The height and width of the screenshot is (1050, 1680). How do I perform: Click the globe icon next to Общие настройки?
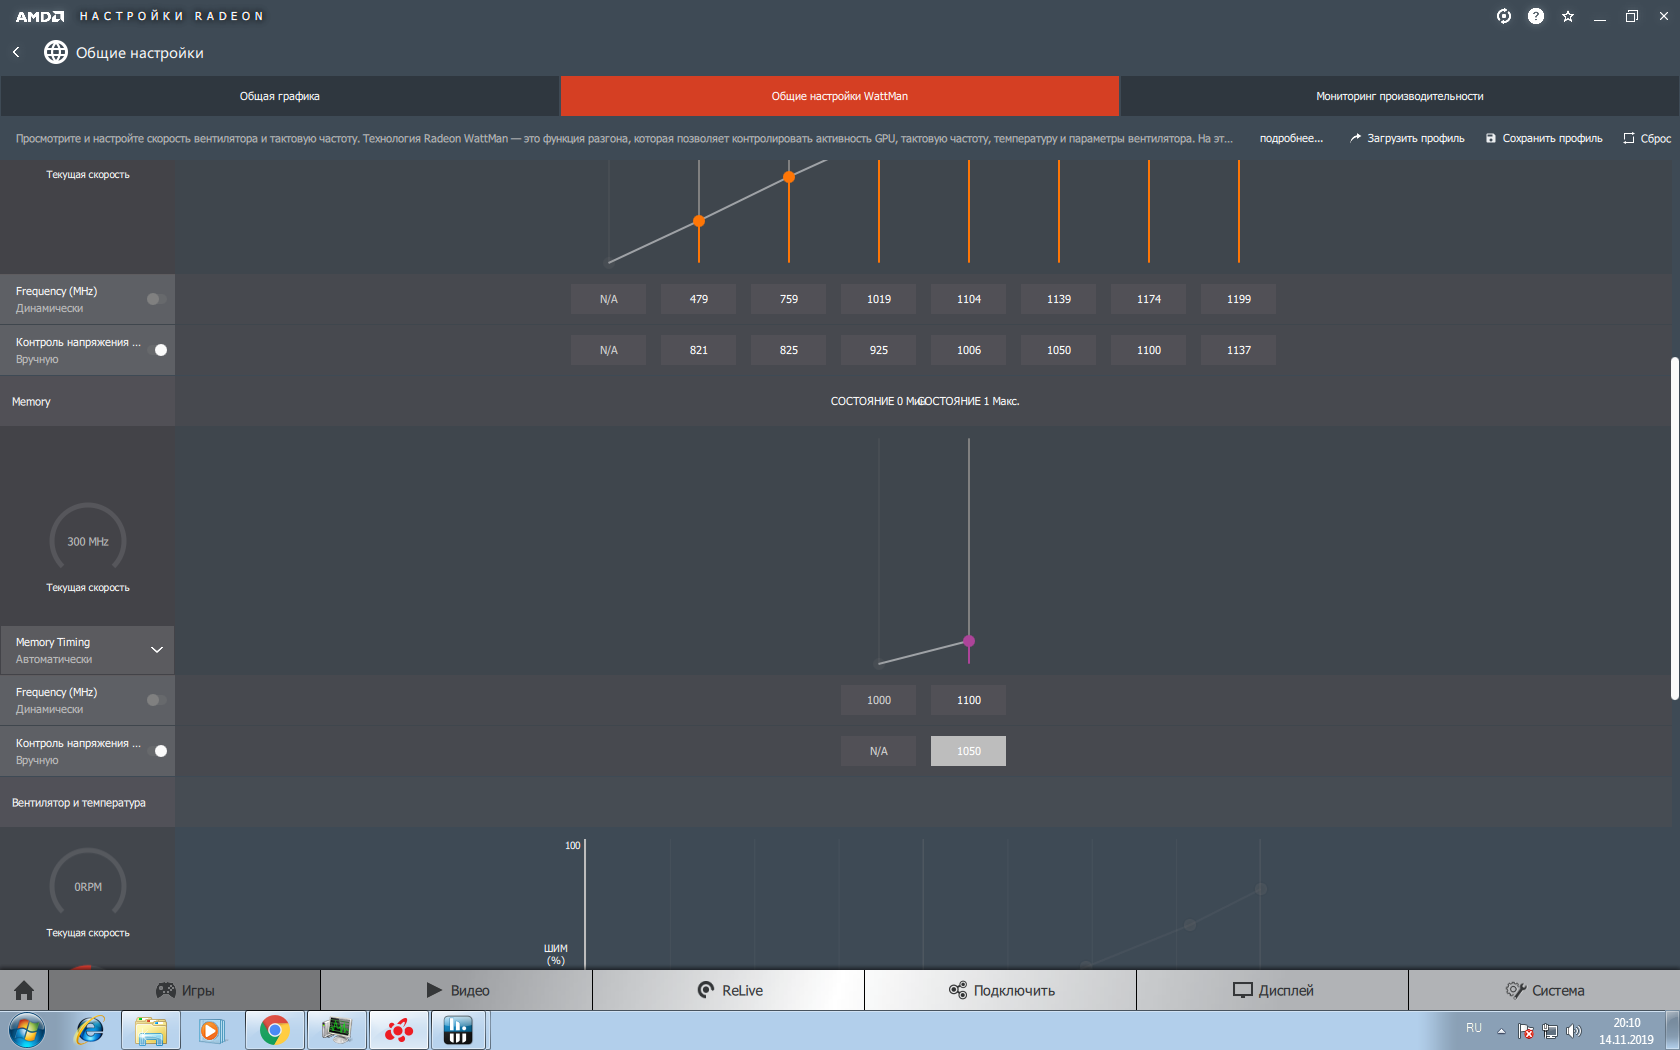click(56, 52)
